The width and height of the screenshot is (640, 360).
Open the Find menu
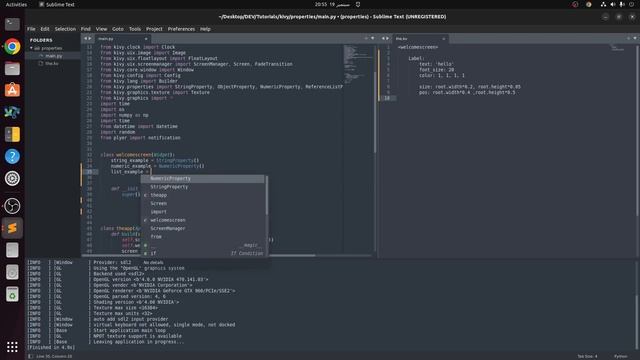coord(86,29)
